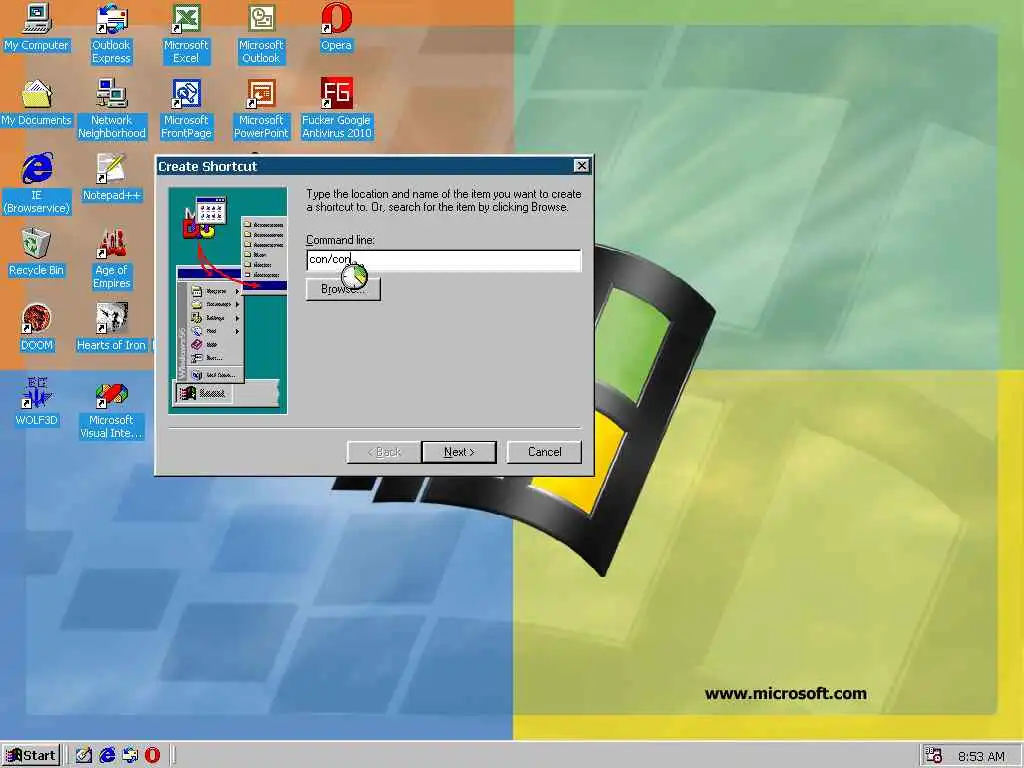
Task: Launch Opera from the quick launch bar
Action: pos(152,756)
